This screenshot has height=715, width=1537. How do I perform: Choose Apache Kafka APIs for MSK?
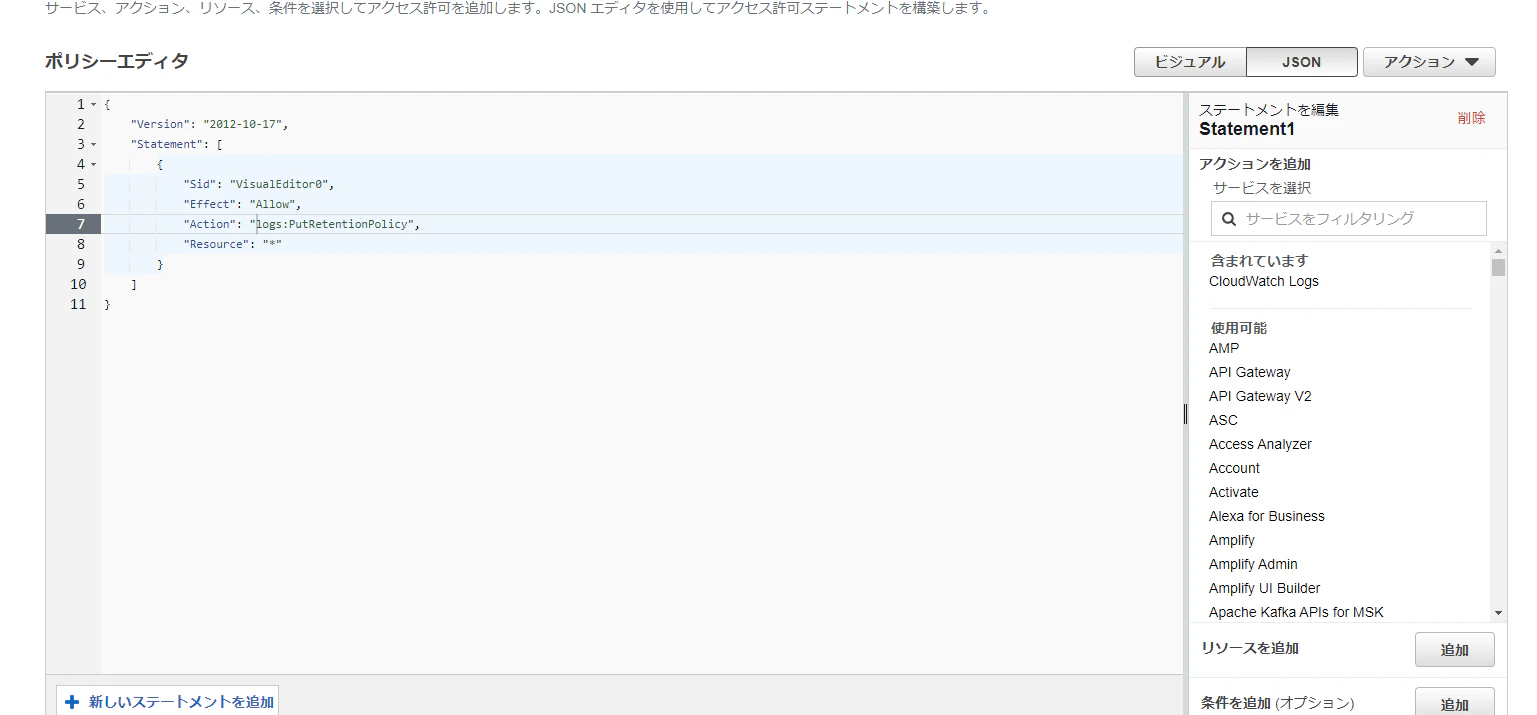[1296, 612]
